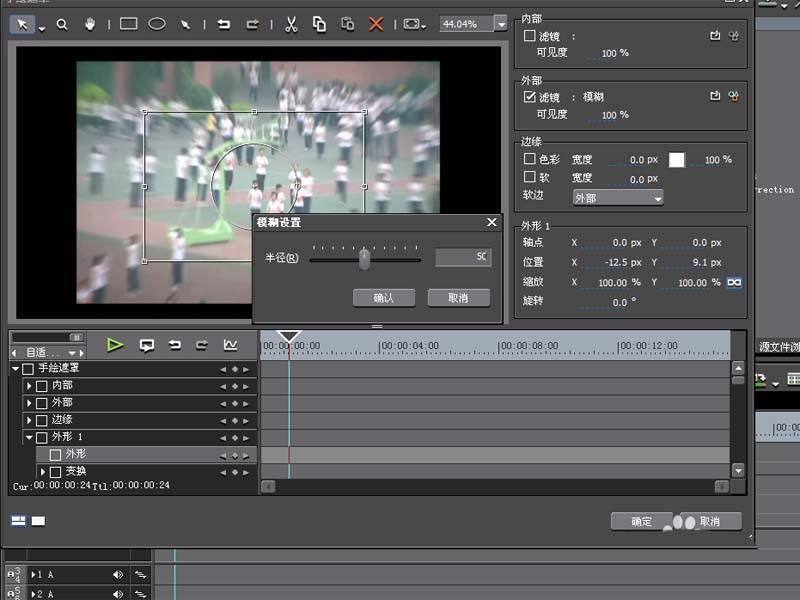This screenshot has width=800, height=600.
Task: Click the timeline redo icon
Action: (x=202, y=345)
